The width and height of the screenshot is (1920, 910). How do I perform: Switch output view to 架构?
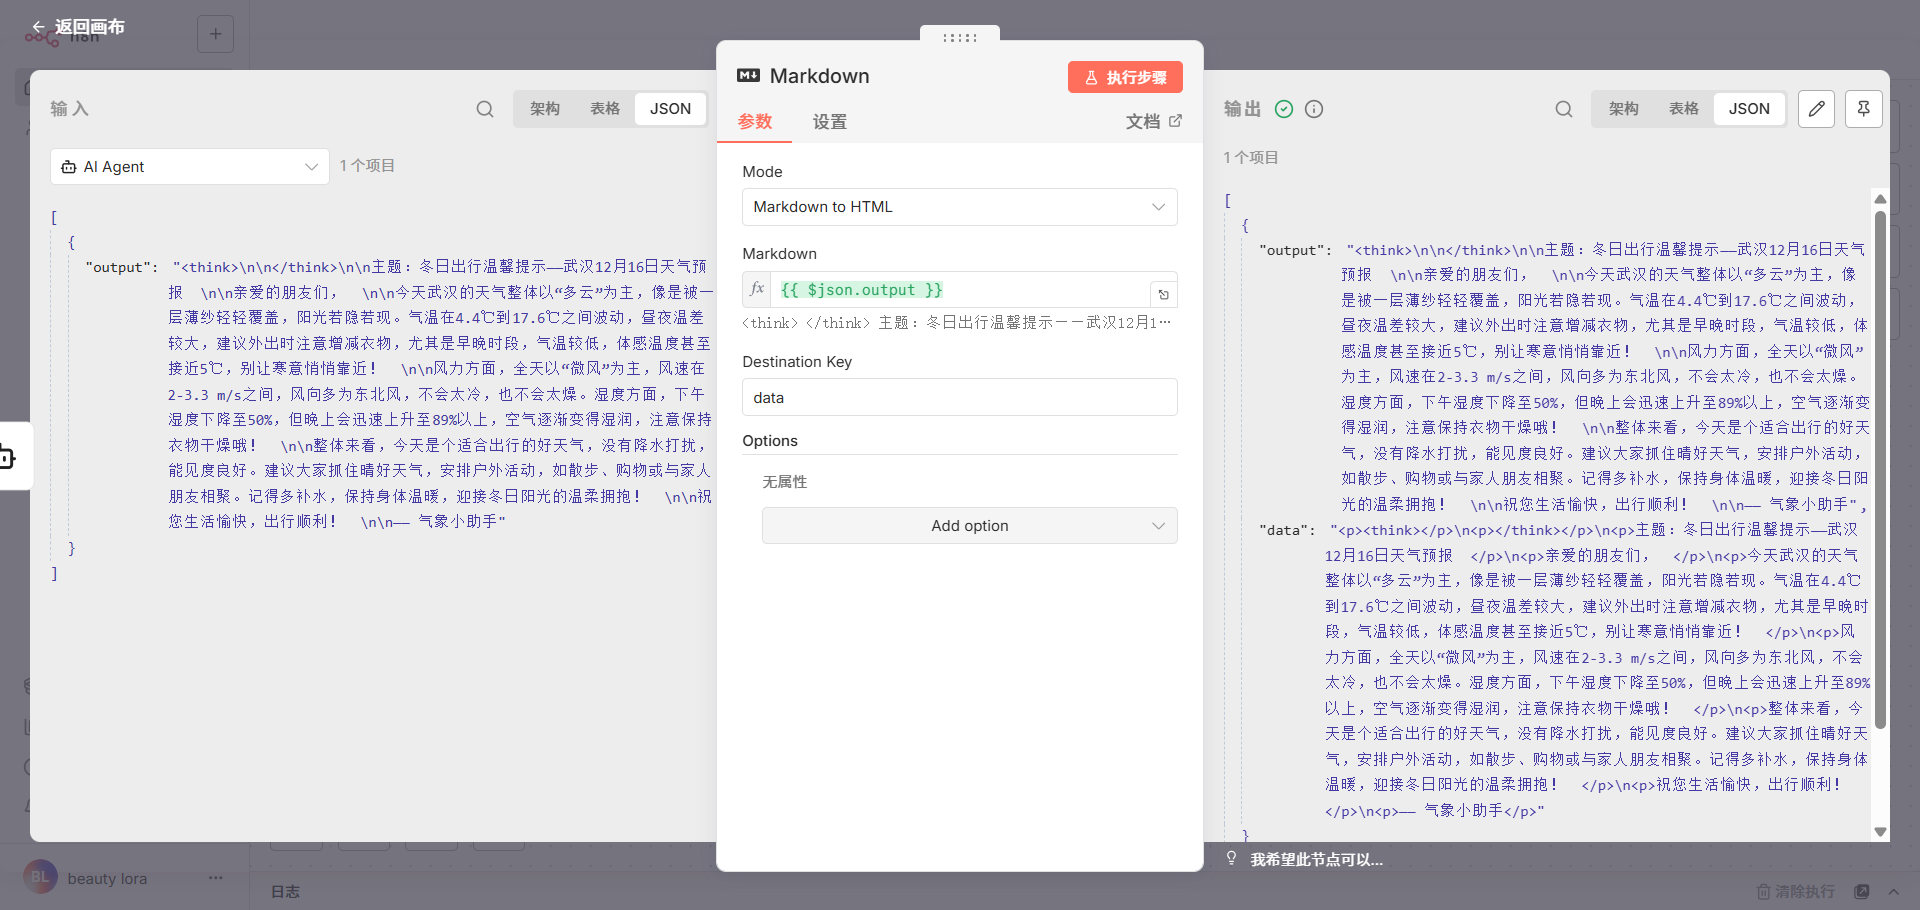1624,109
